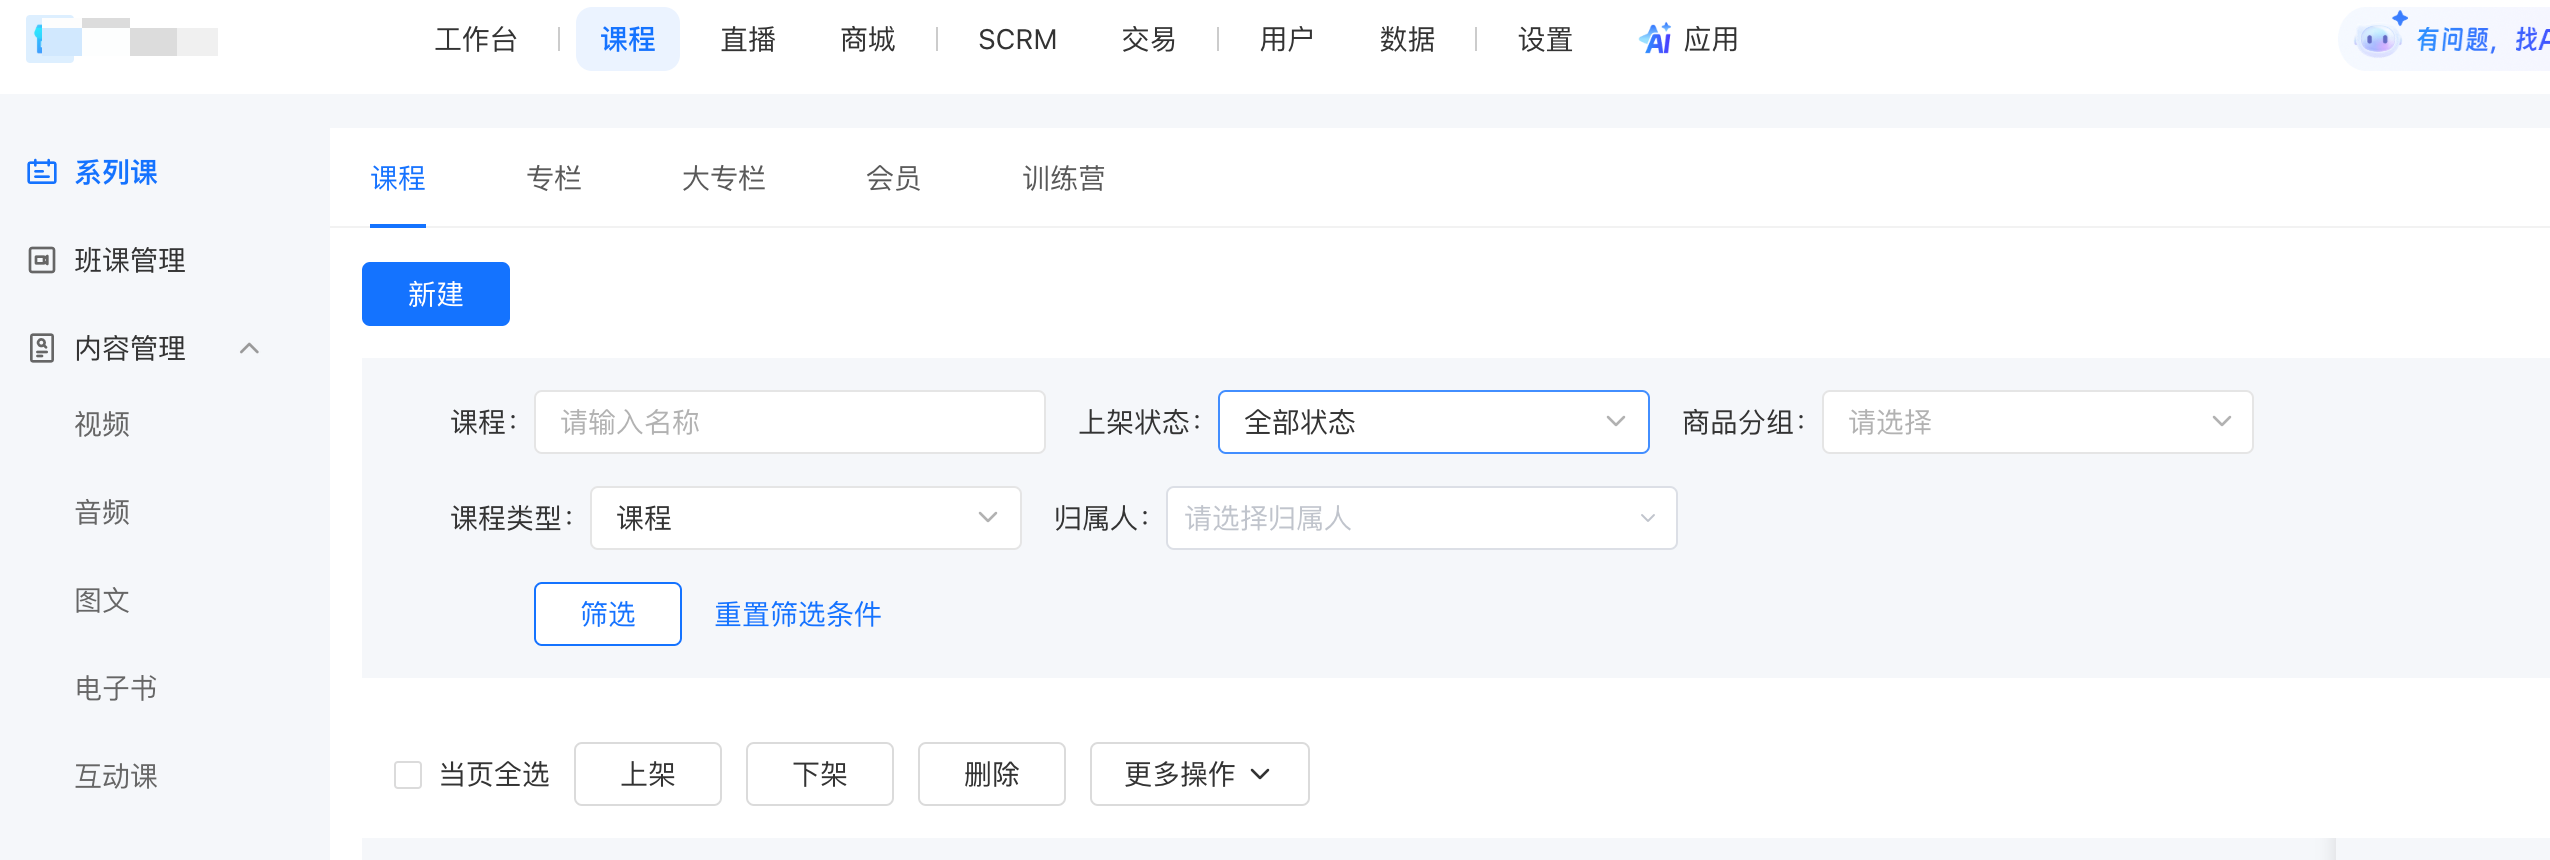The height and width of the screenshot is (860, 2550).
Task: Open the 商品分组 dropdown
Action: coord(2037,422)
